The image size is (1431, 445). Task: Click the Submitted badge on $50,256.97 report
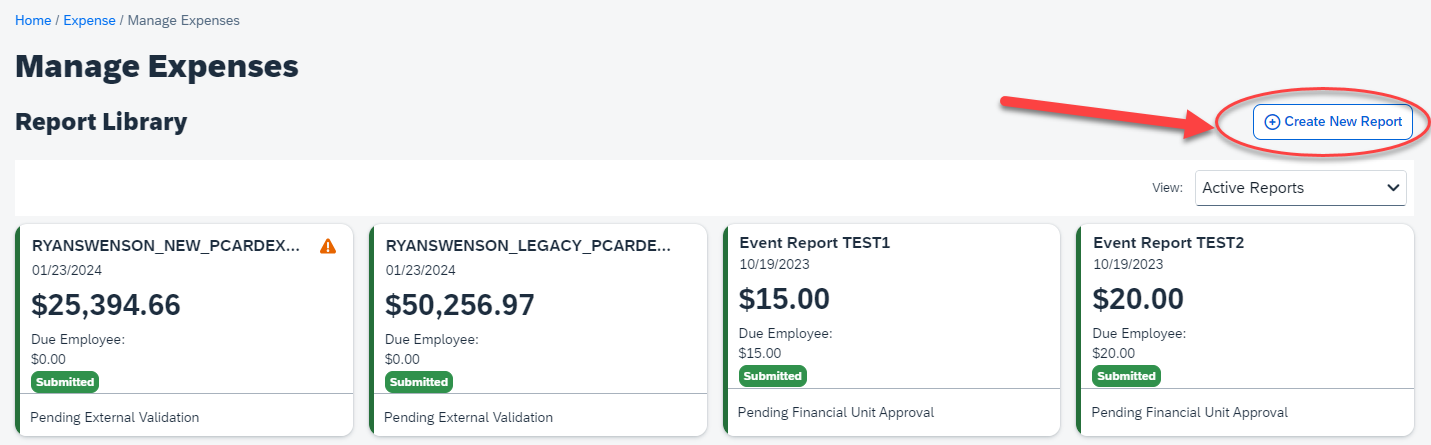(419, 382)
